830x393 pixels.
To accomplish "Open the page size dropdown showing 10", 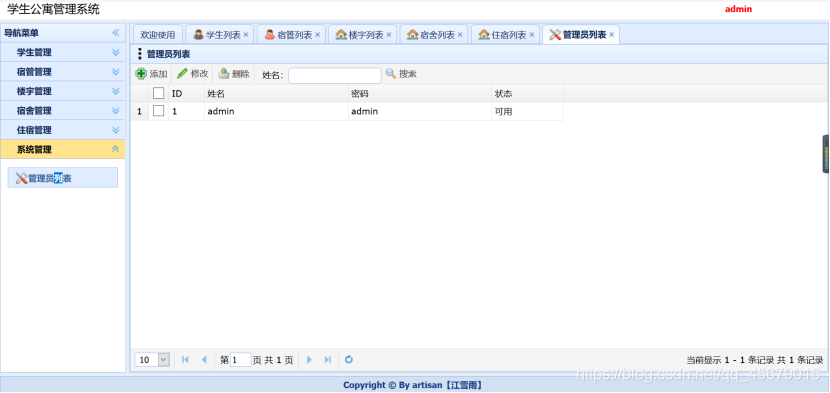I will click(x=164, y=360).
